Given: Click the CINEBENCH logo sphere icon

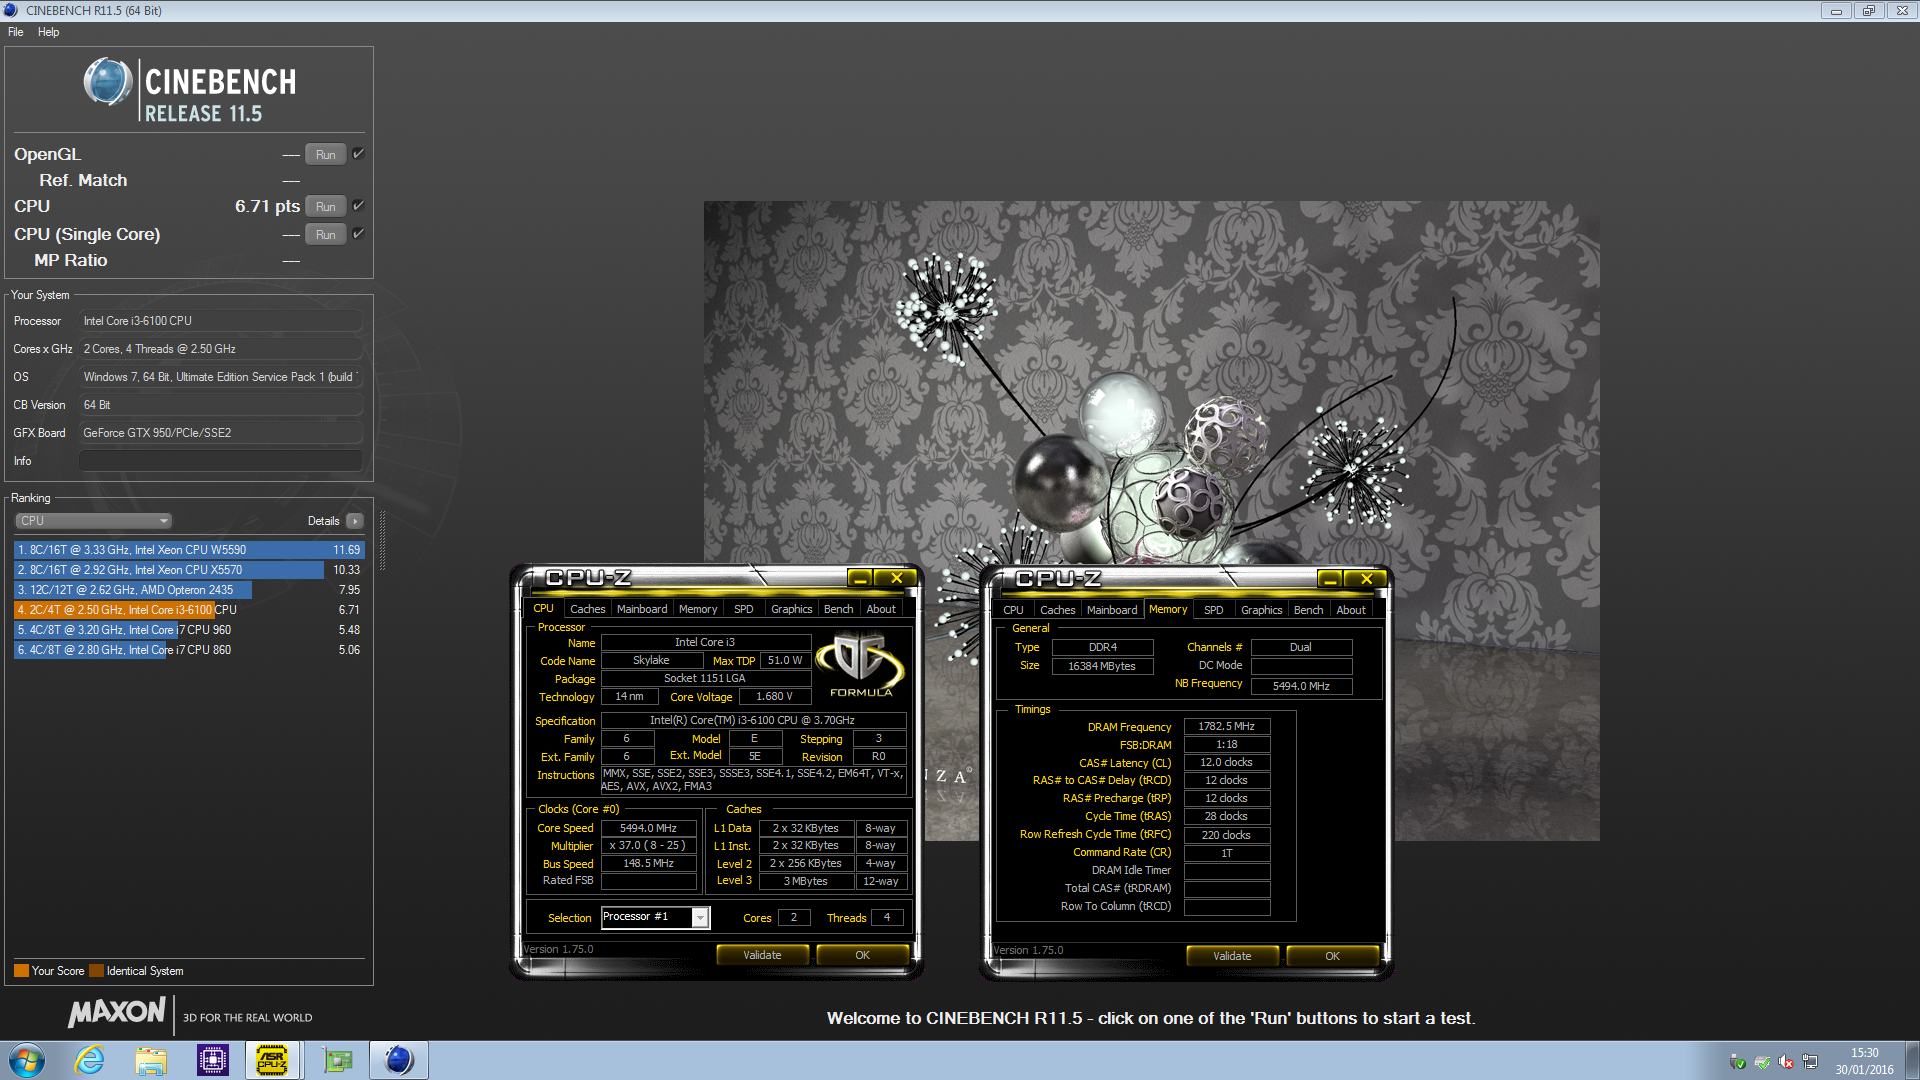Looking at the screenshot, I should 107,82.
